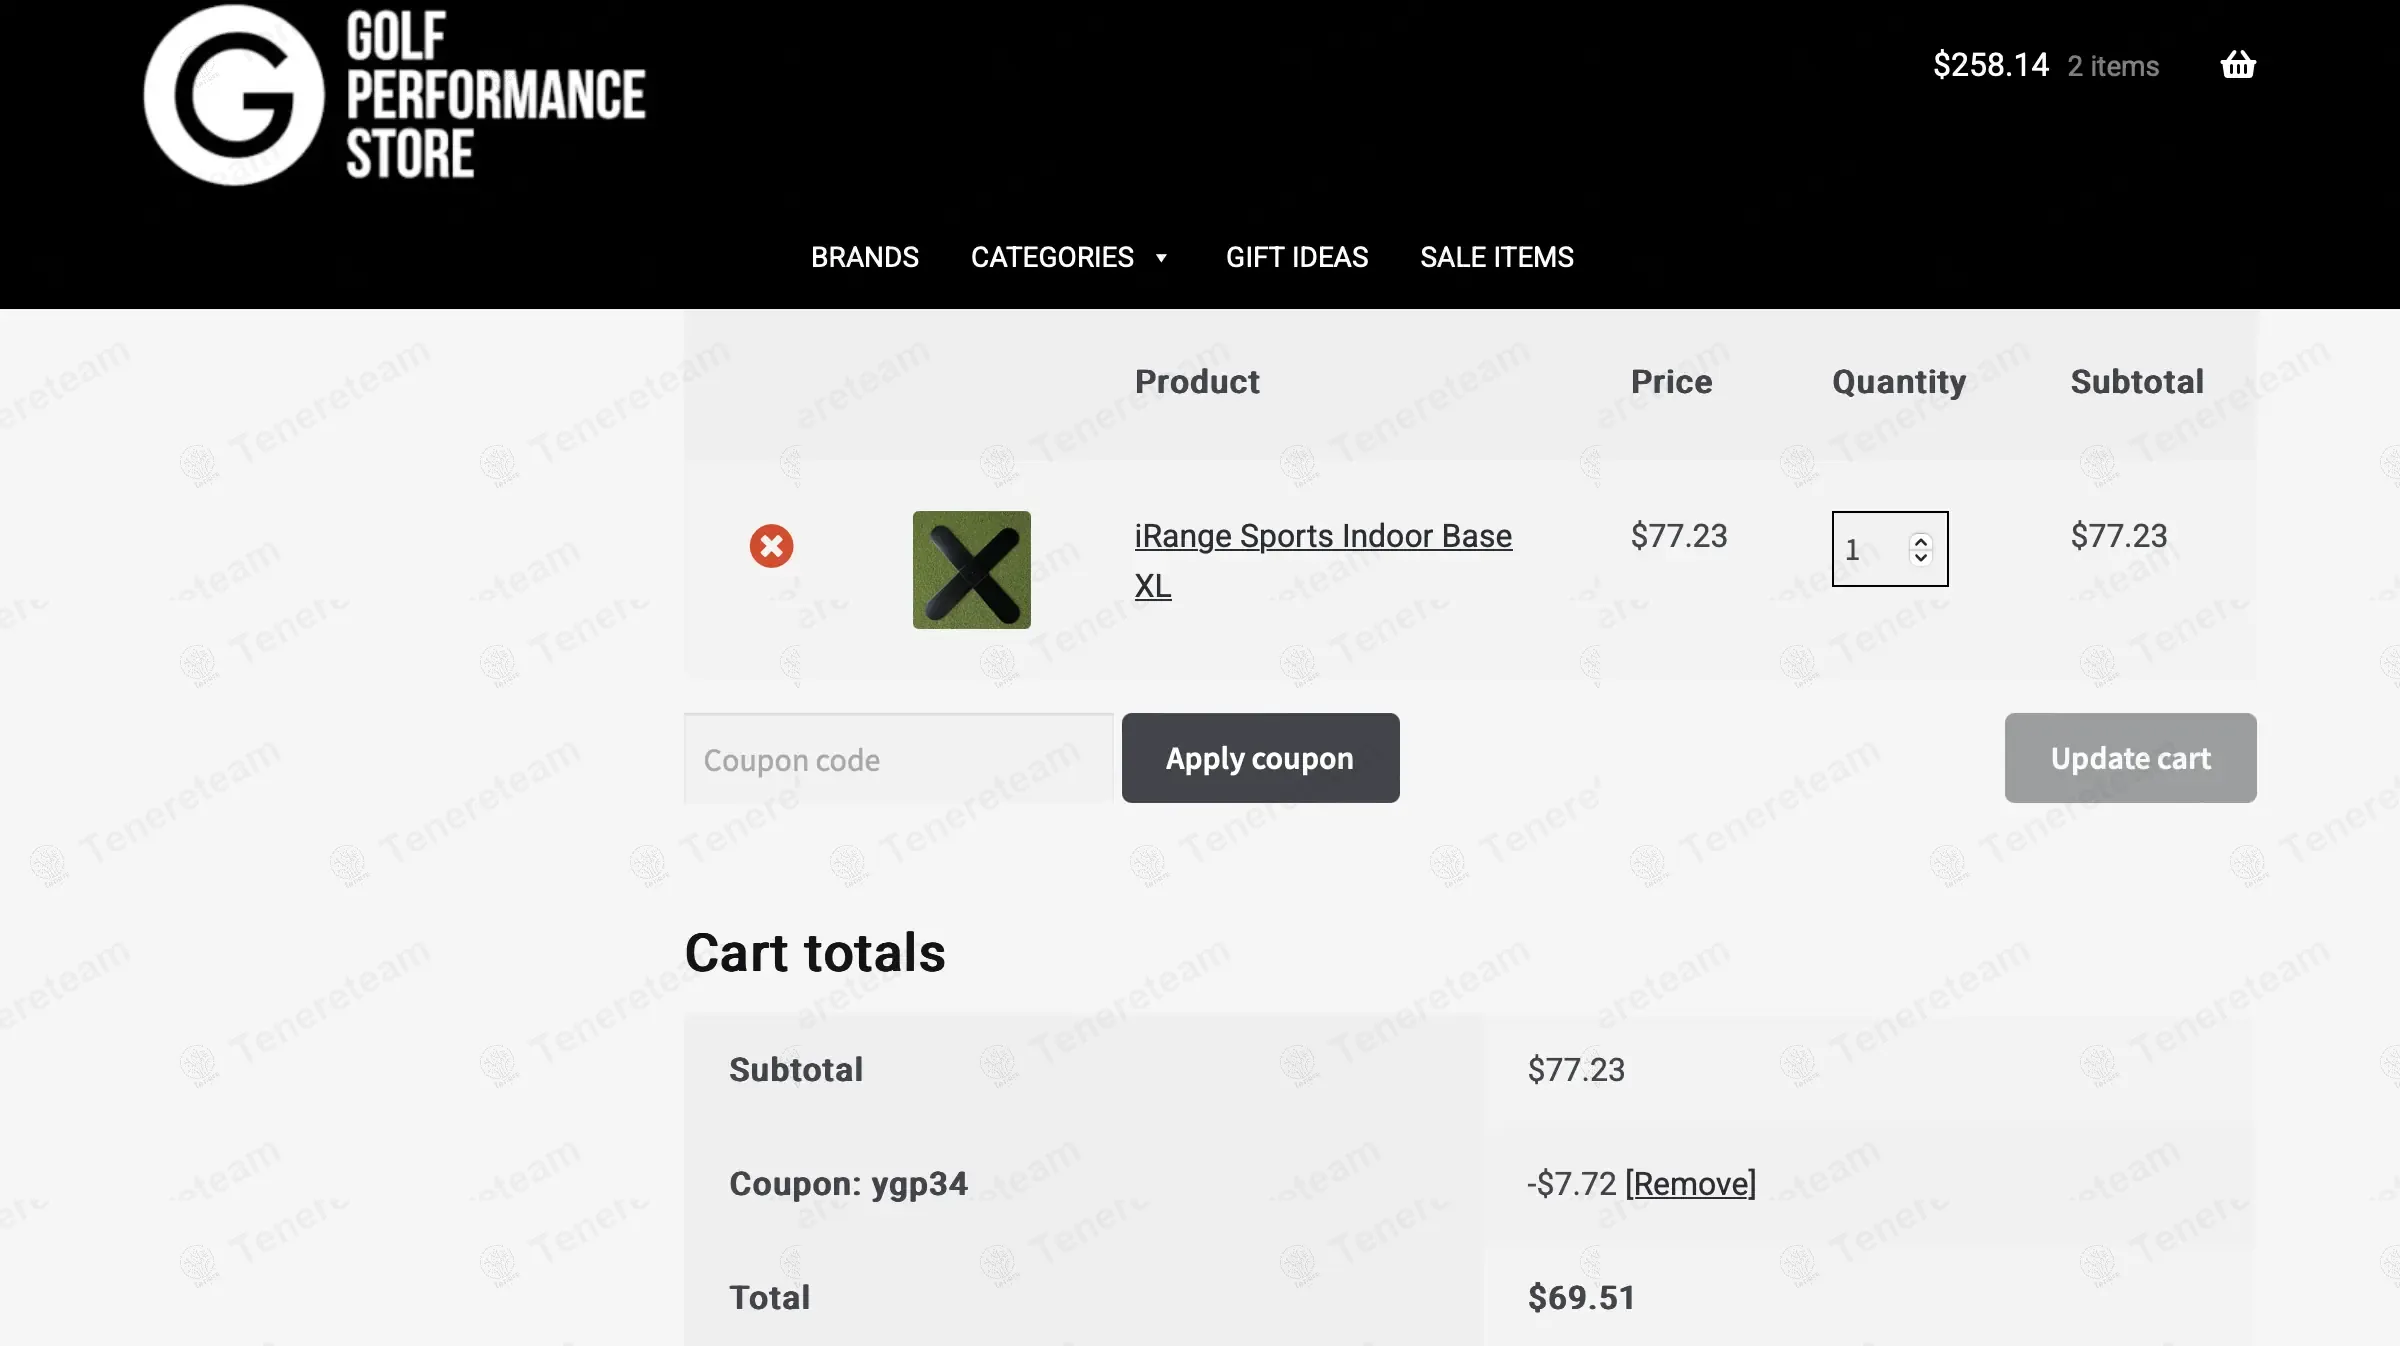Go to Gift Ideas page
The image size is (2400, 1346).
tap(1296, 257)
